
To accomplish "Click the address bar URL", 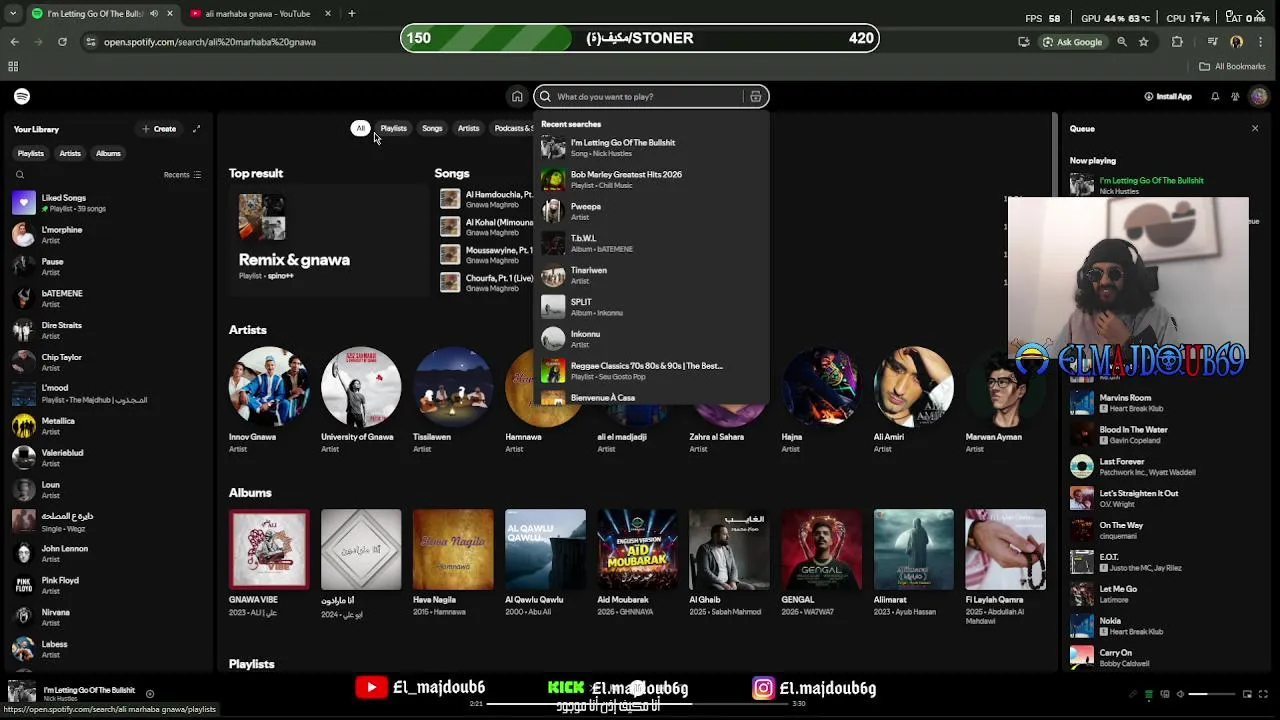I will pos(210,42).
